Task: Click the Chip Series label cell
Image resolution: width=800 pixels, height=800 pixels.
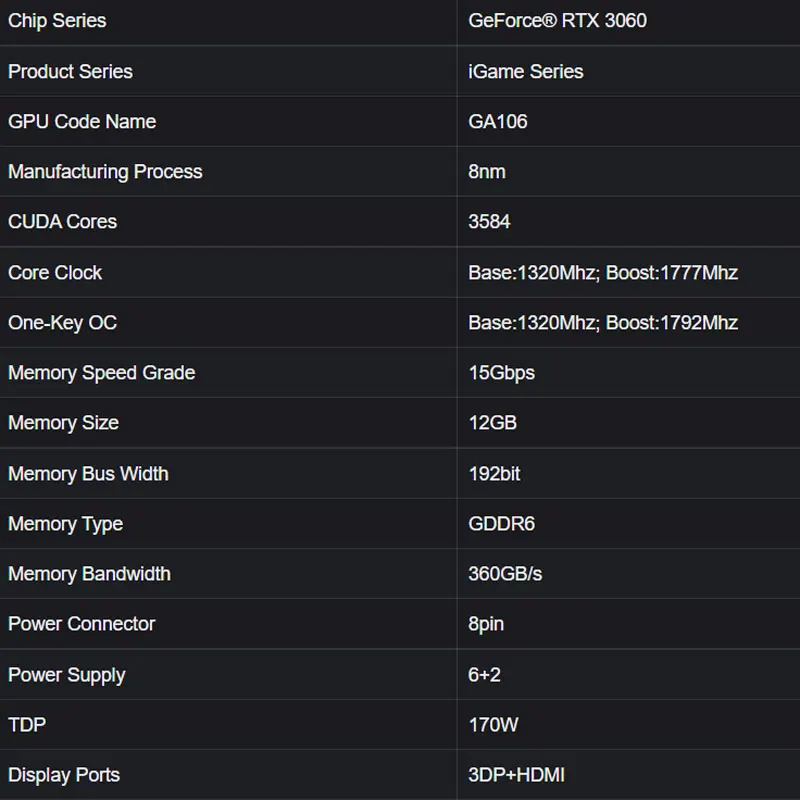Action: click(57, 21)
